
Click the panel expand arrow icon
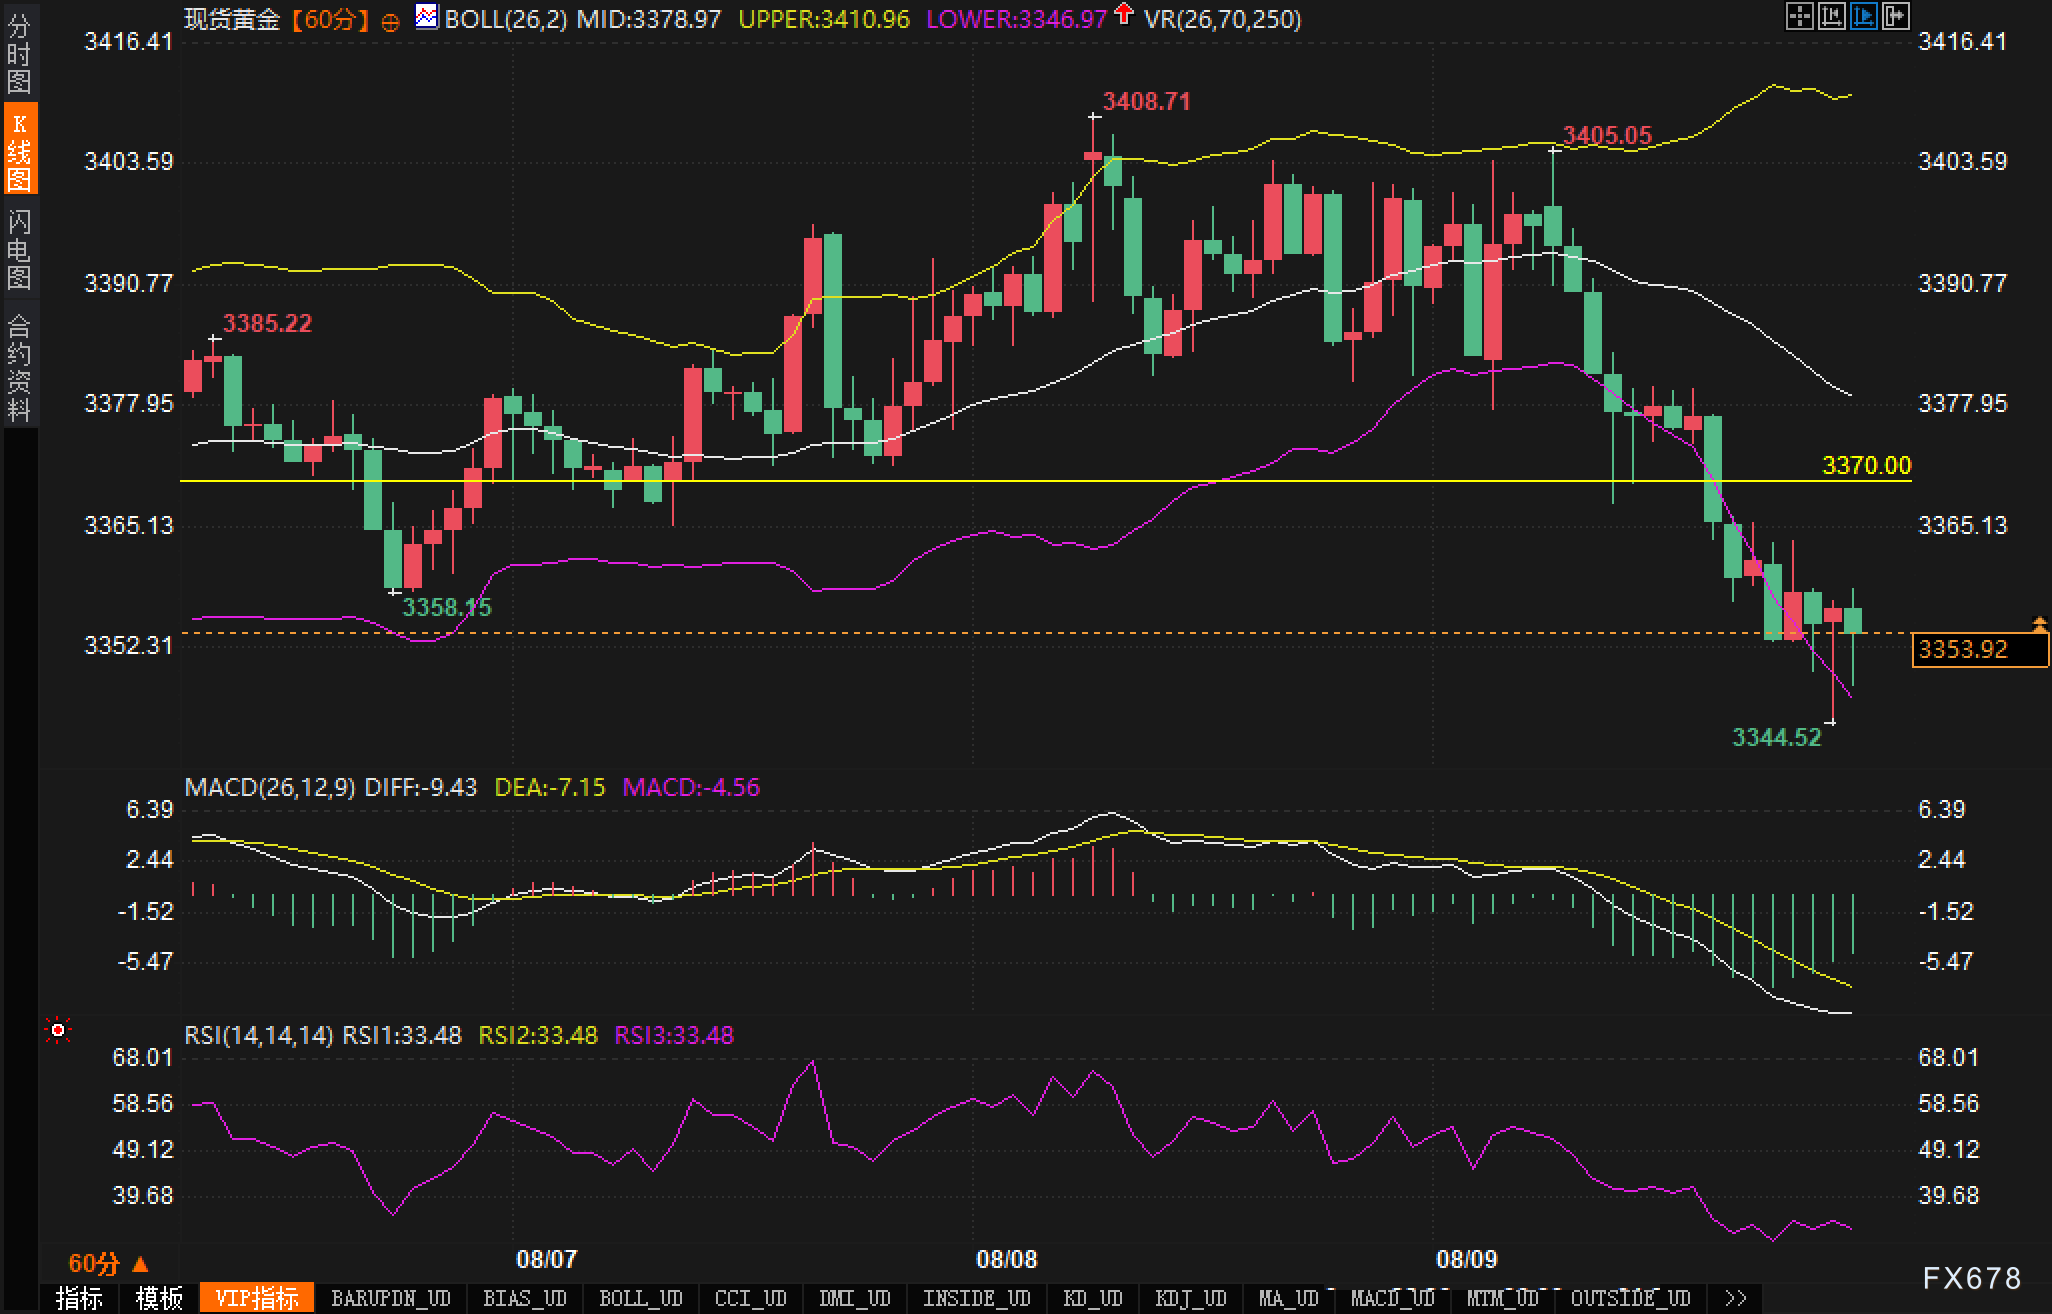tap(1896, 16)
